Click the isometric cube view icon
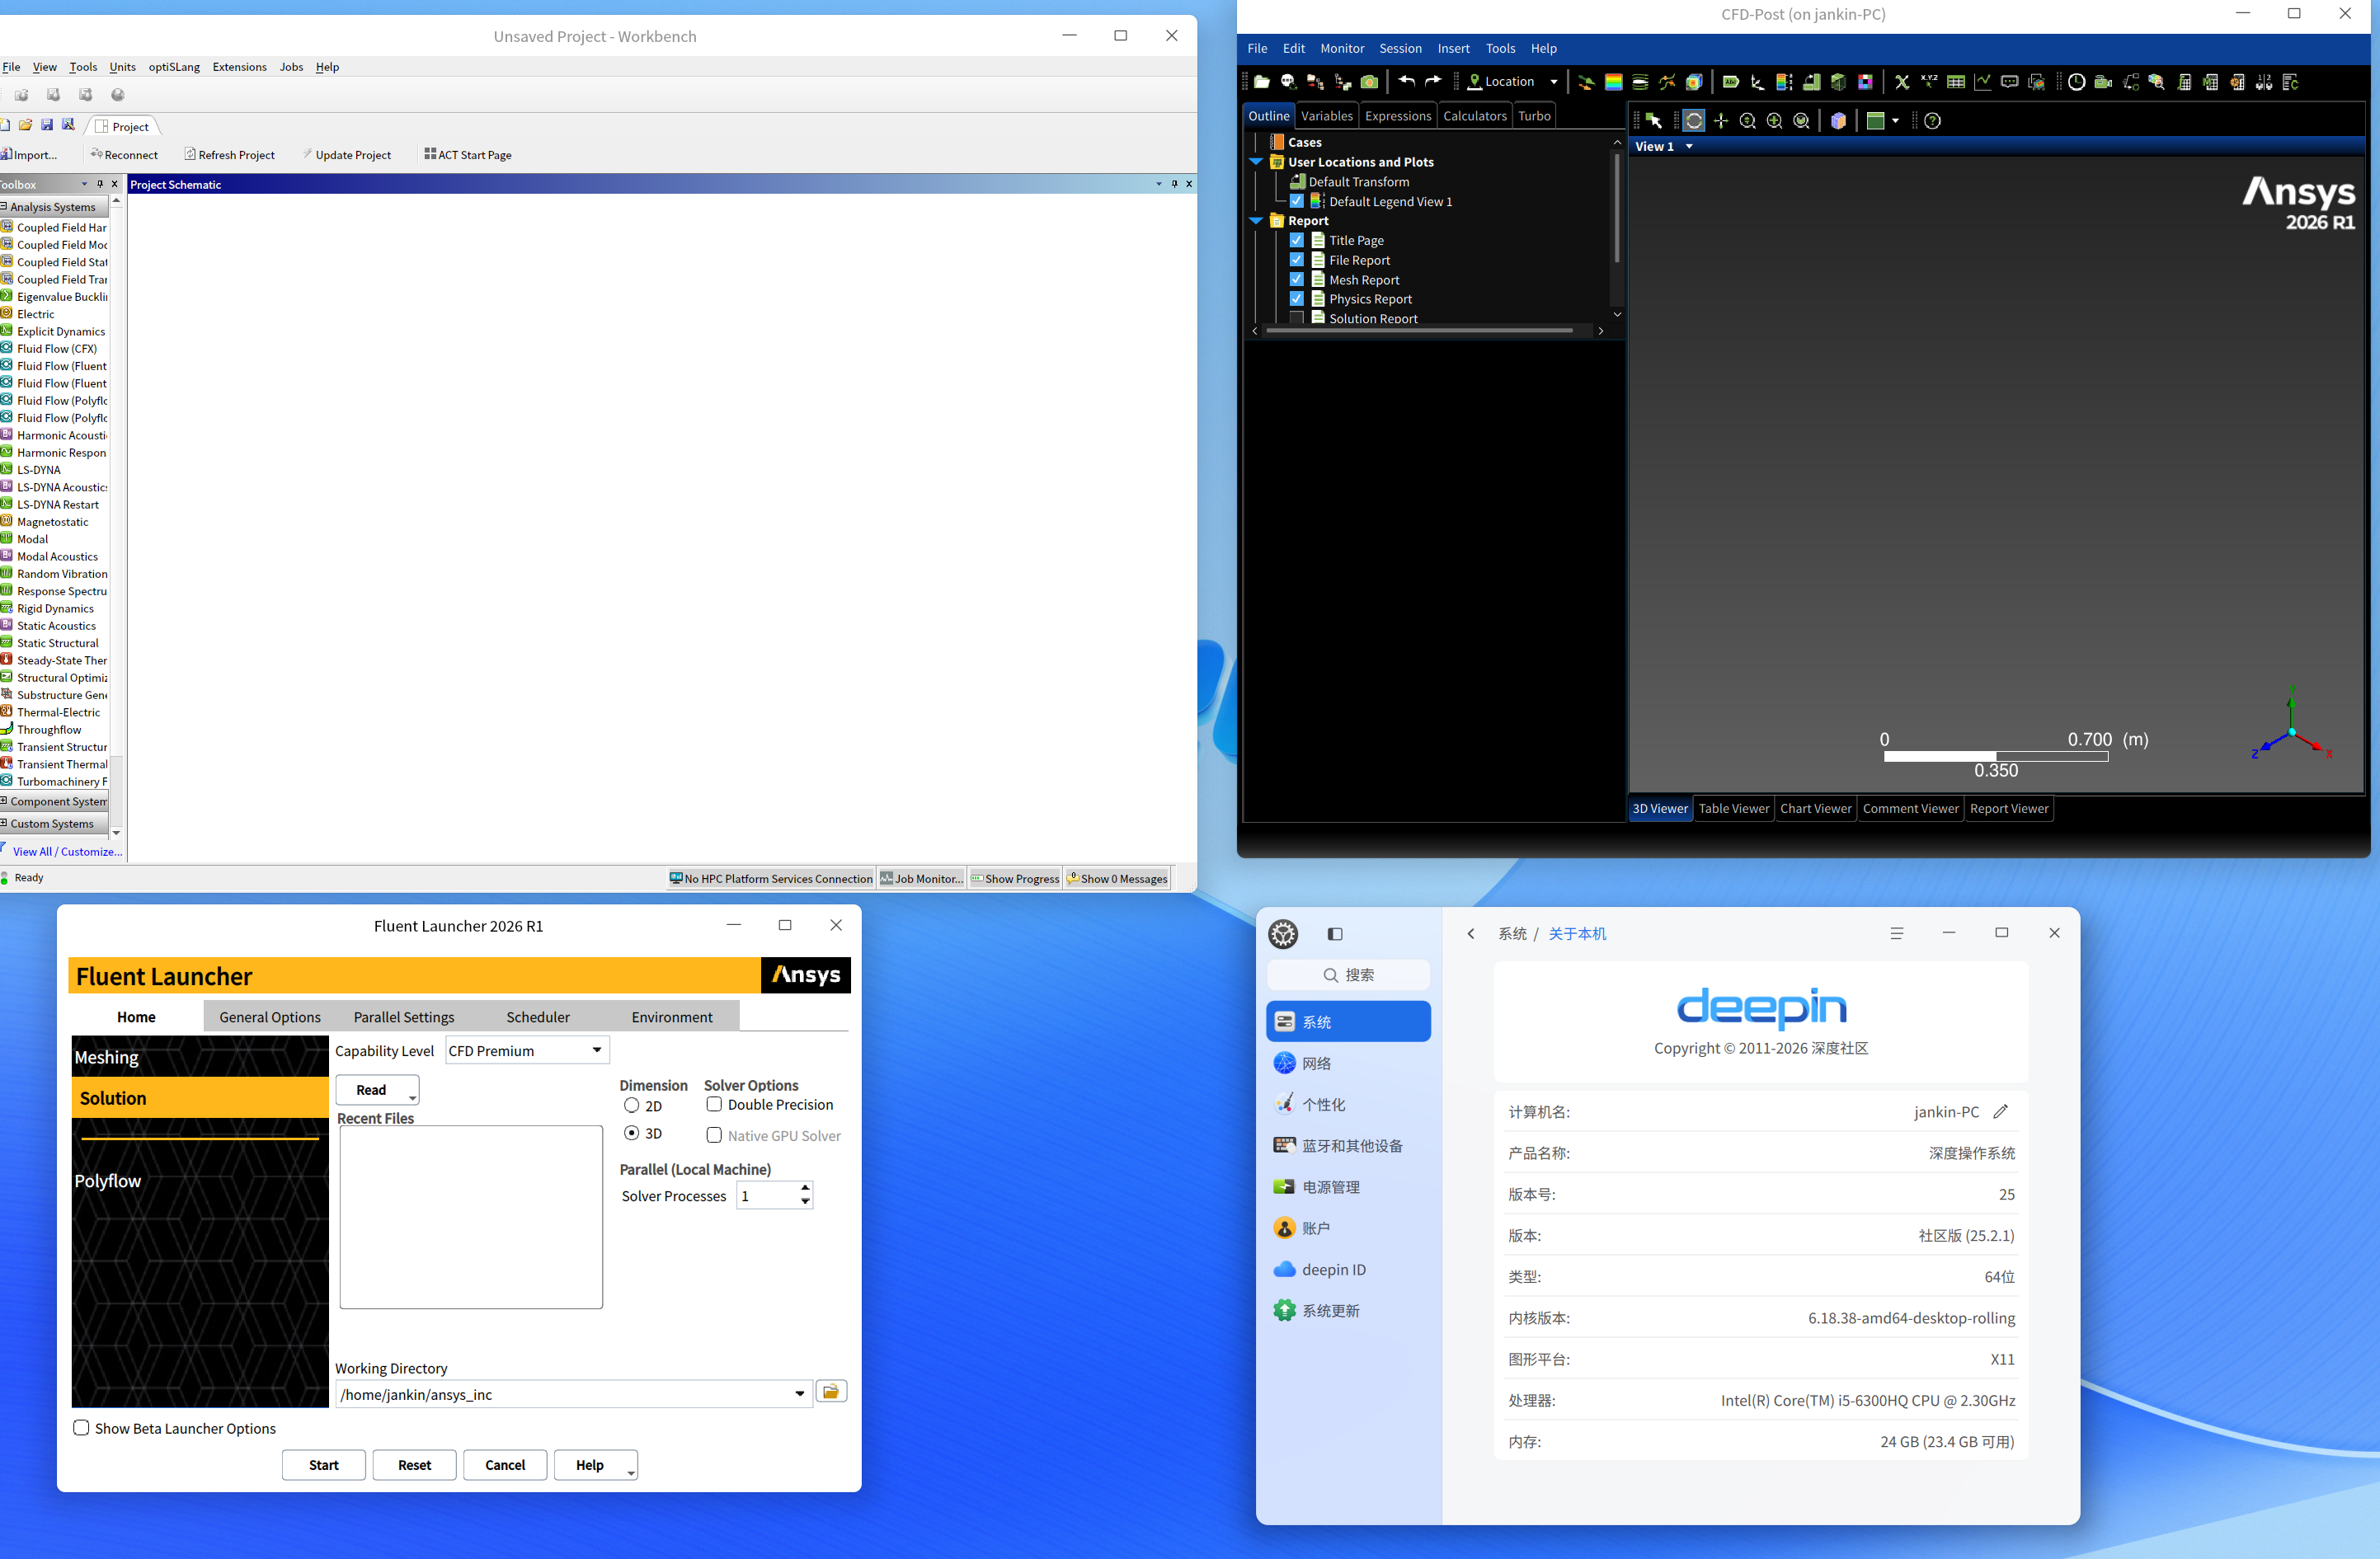 (x=1838, y=120)
